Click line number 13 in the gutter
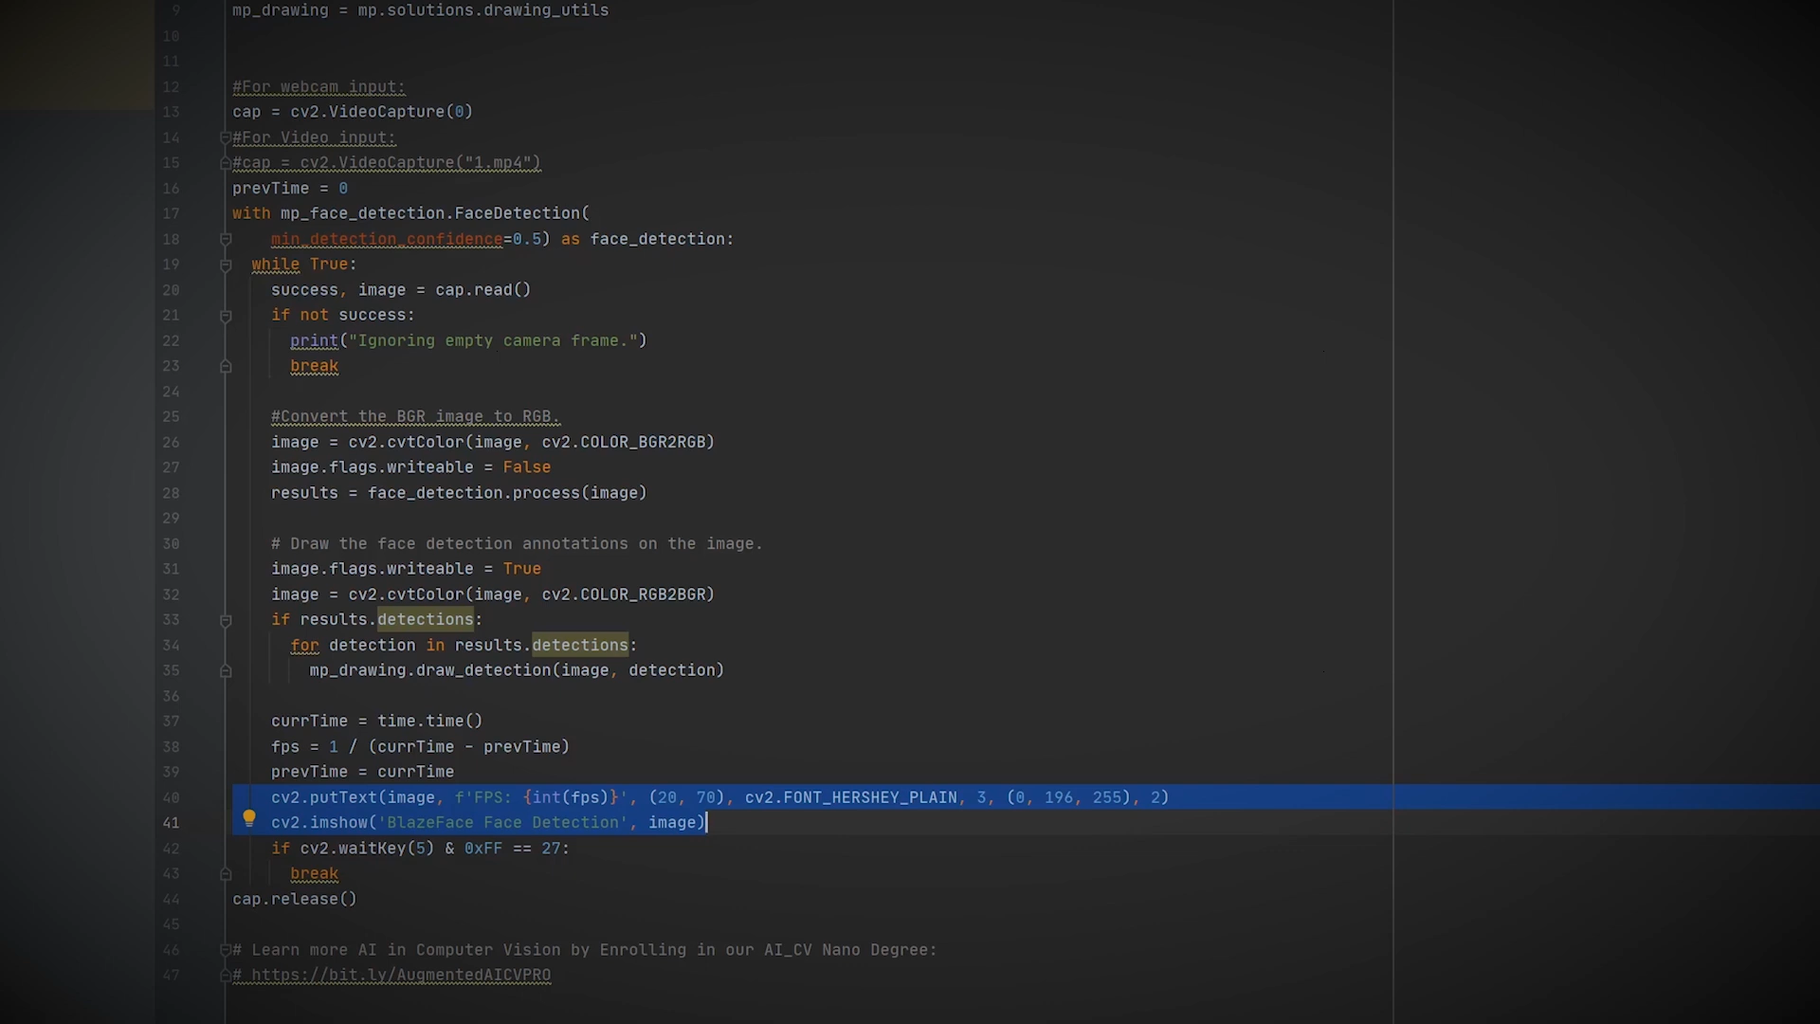Screen dimensions: 1820x1024 (171, 112)
